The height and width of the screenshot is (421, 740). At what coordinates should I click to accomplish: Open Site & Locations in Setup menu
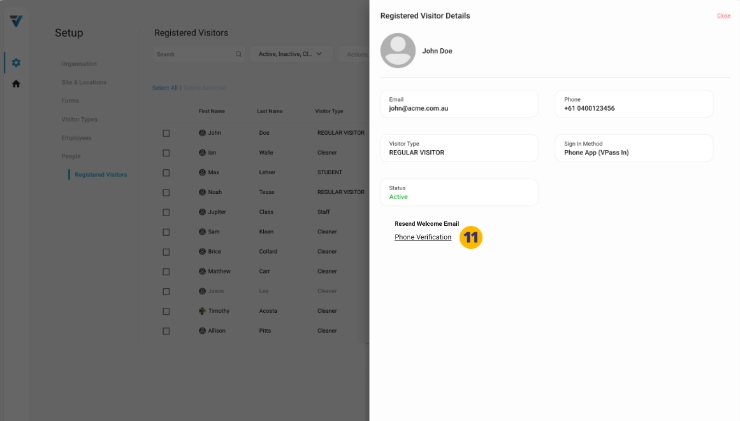pos(84,82)
